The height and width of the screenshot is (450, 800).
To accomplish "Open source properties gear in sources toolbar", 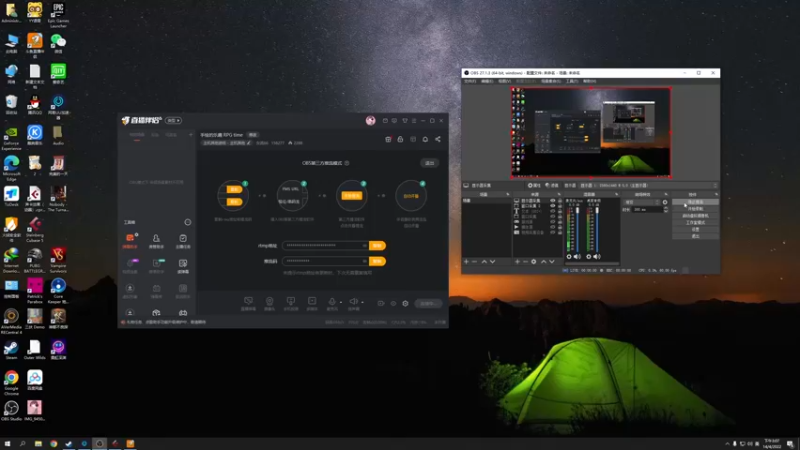I will click(x=534, y=262).
